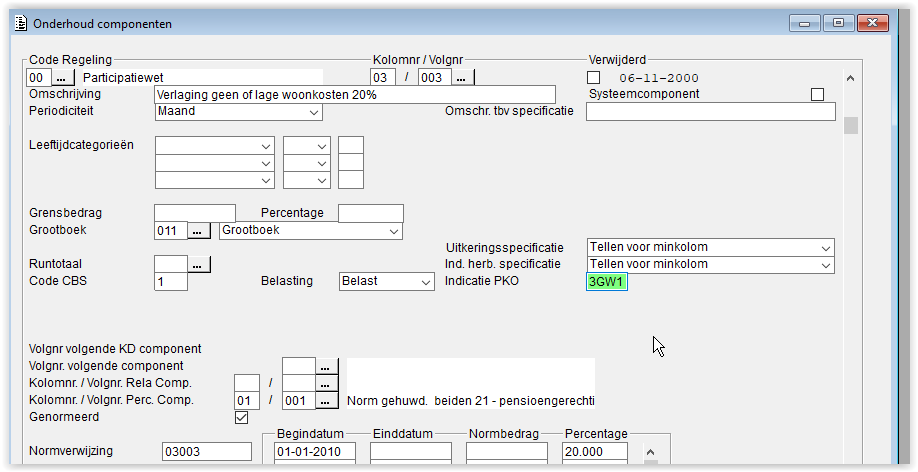Click the Omschrijving text field
The image size is (918, 472).
(355, 94)
